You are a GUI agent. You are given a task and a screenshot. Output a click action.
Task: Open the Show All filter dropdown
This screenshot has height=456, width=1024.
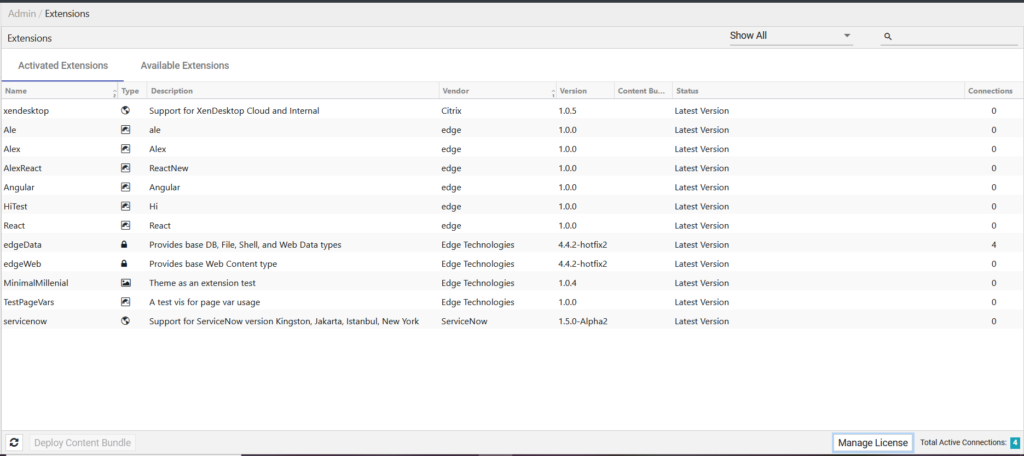(791, 36)
